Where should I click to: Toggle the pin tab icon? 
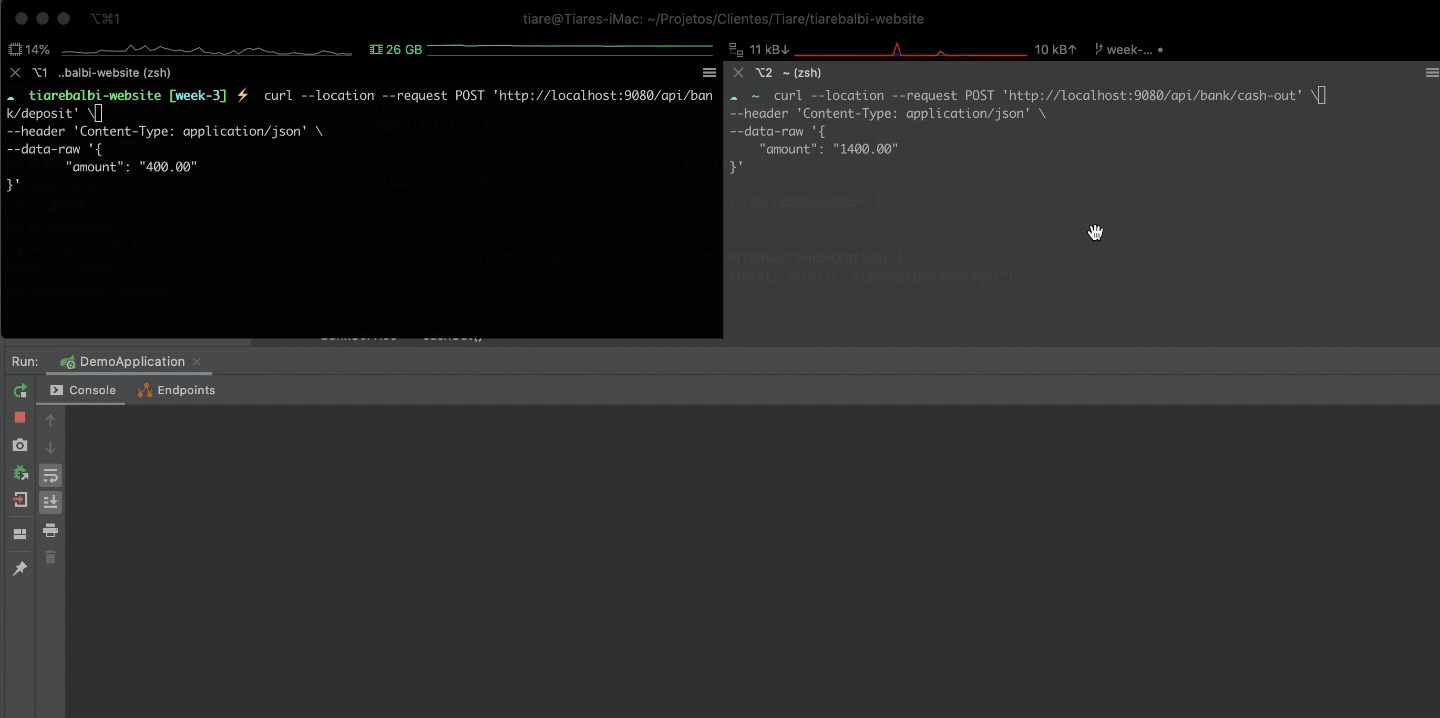tap(20, 568)
